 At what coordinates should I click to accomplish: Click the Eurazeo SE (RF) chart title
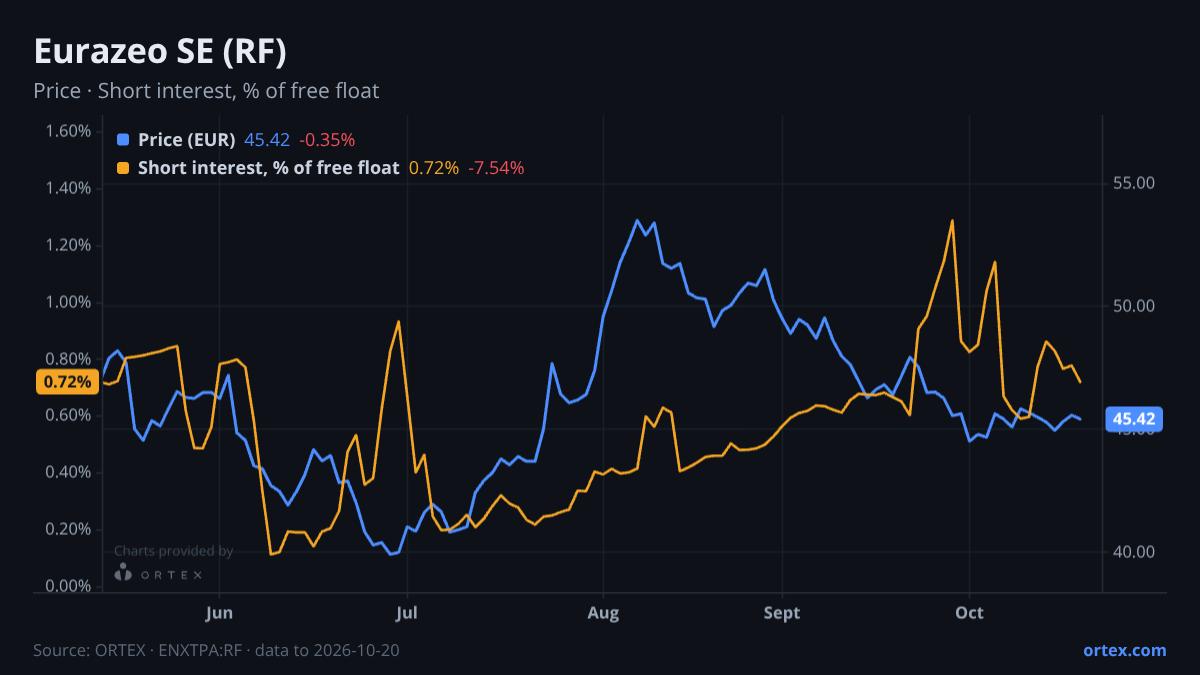tap(161, 52)
